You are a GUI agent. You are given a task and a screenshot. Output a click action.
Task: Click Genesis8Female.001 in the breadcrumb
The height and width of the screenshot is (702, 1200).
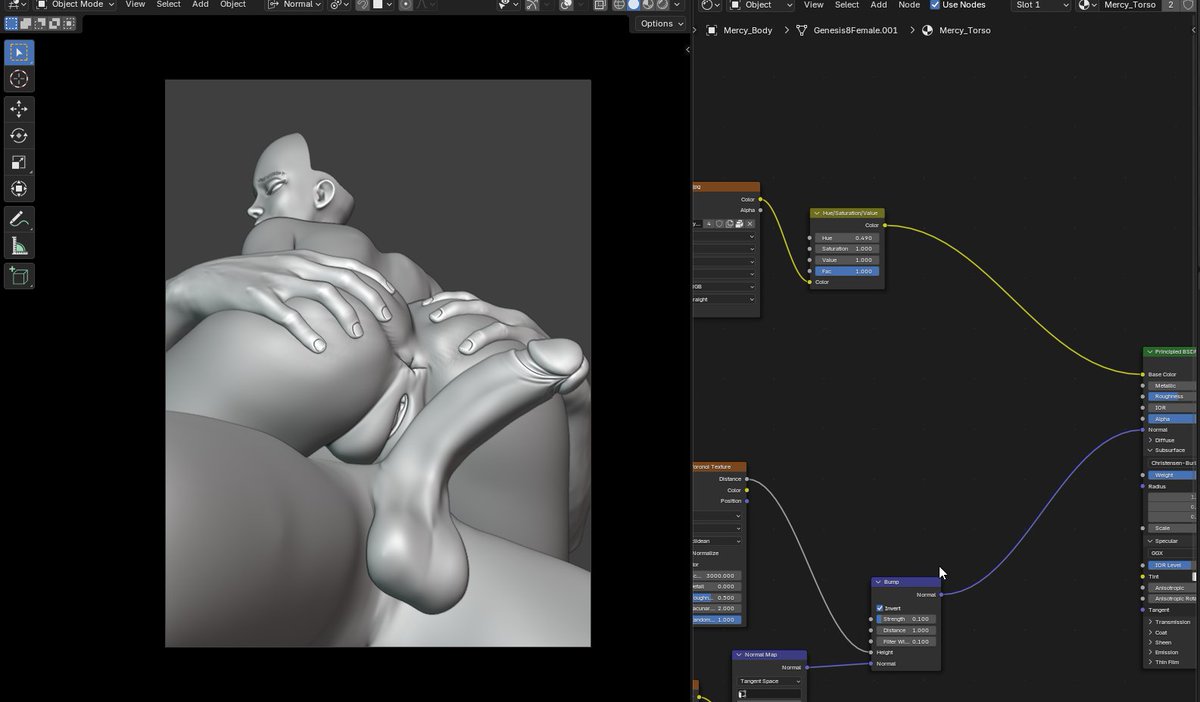point(855,30)
